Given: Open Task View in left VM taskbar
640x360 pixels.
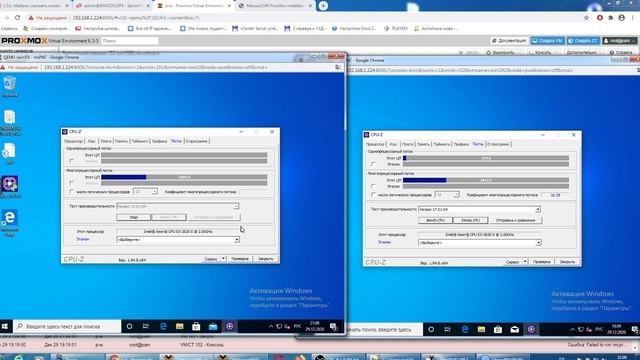Looking at the screenshot, I should [146, 326].
